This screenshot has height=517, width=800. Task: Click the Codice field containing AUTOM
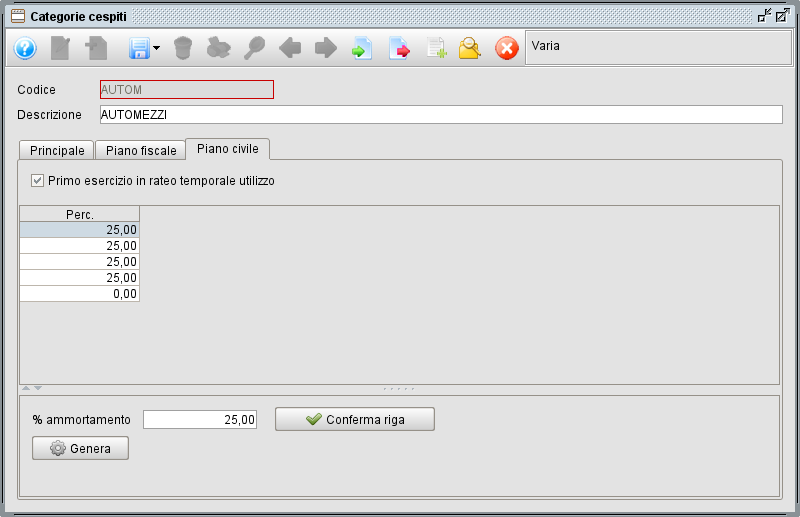click(x=187, y=90)
